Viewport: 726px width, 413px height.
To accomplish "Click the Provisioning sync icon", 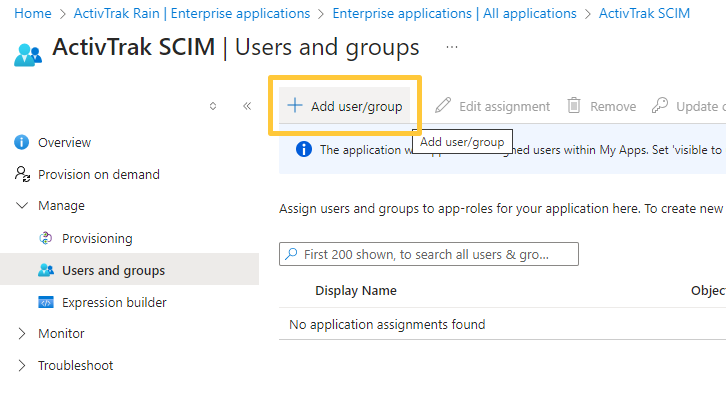I will click(45, 238).
